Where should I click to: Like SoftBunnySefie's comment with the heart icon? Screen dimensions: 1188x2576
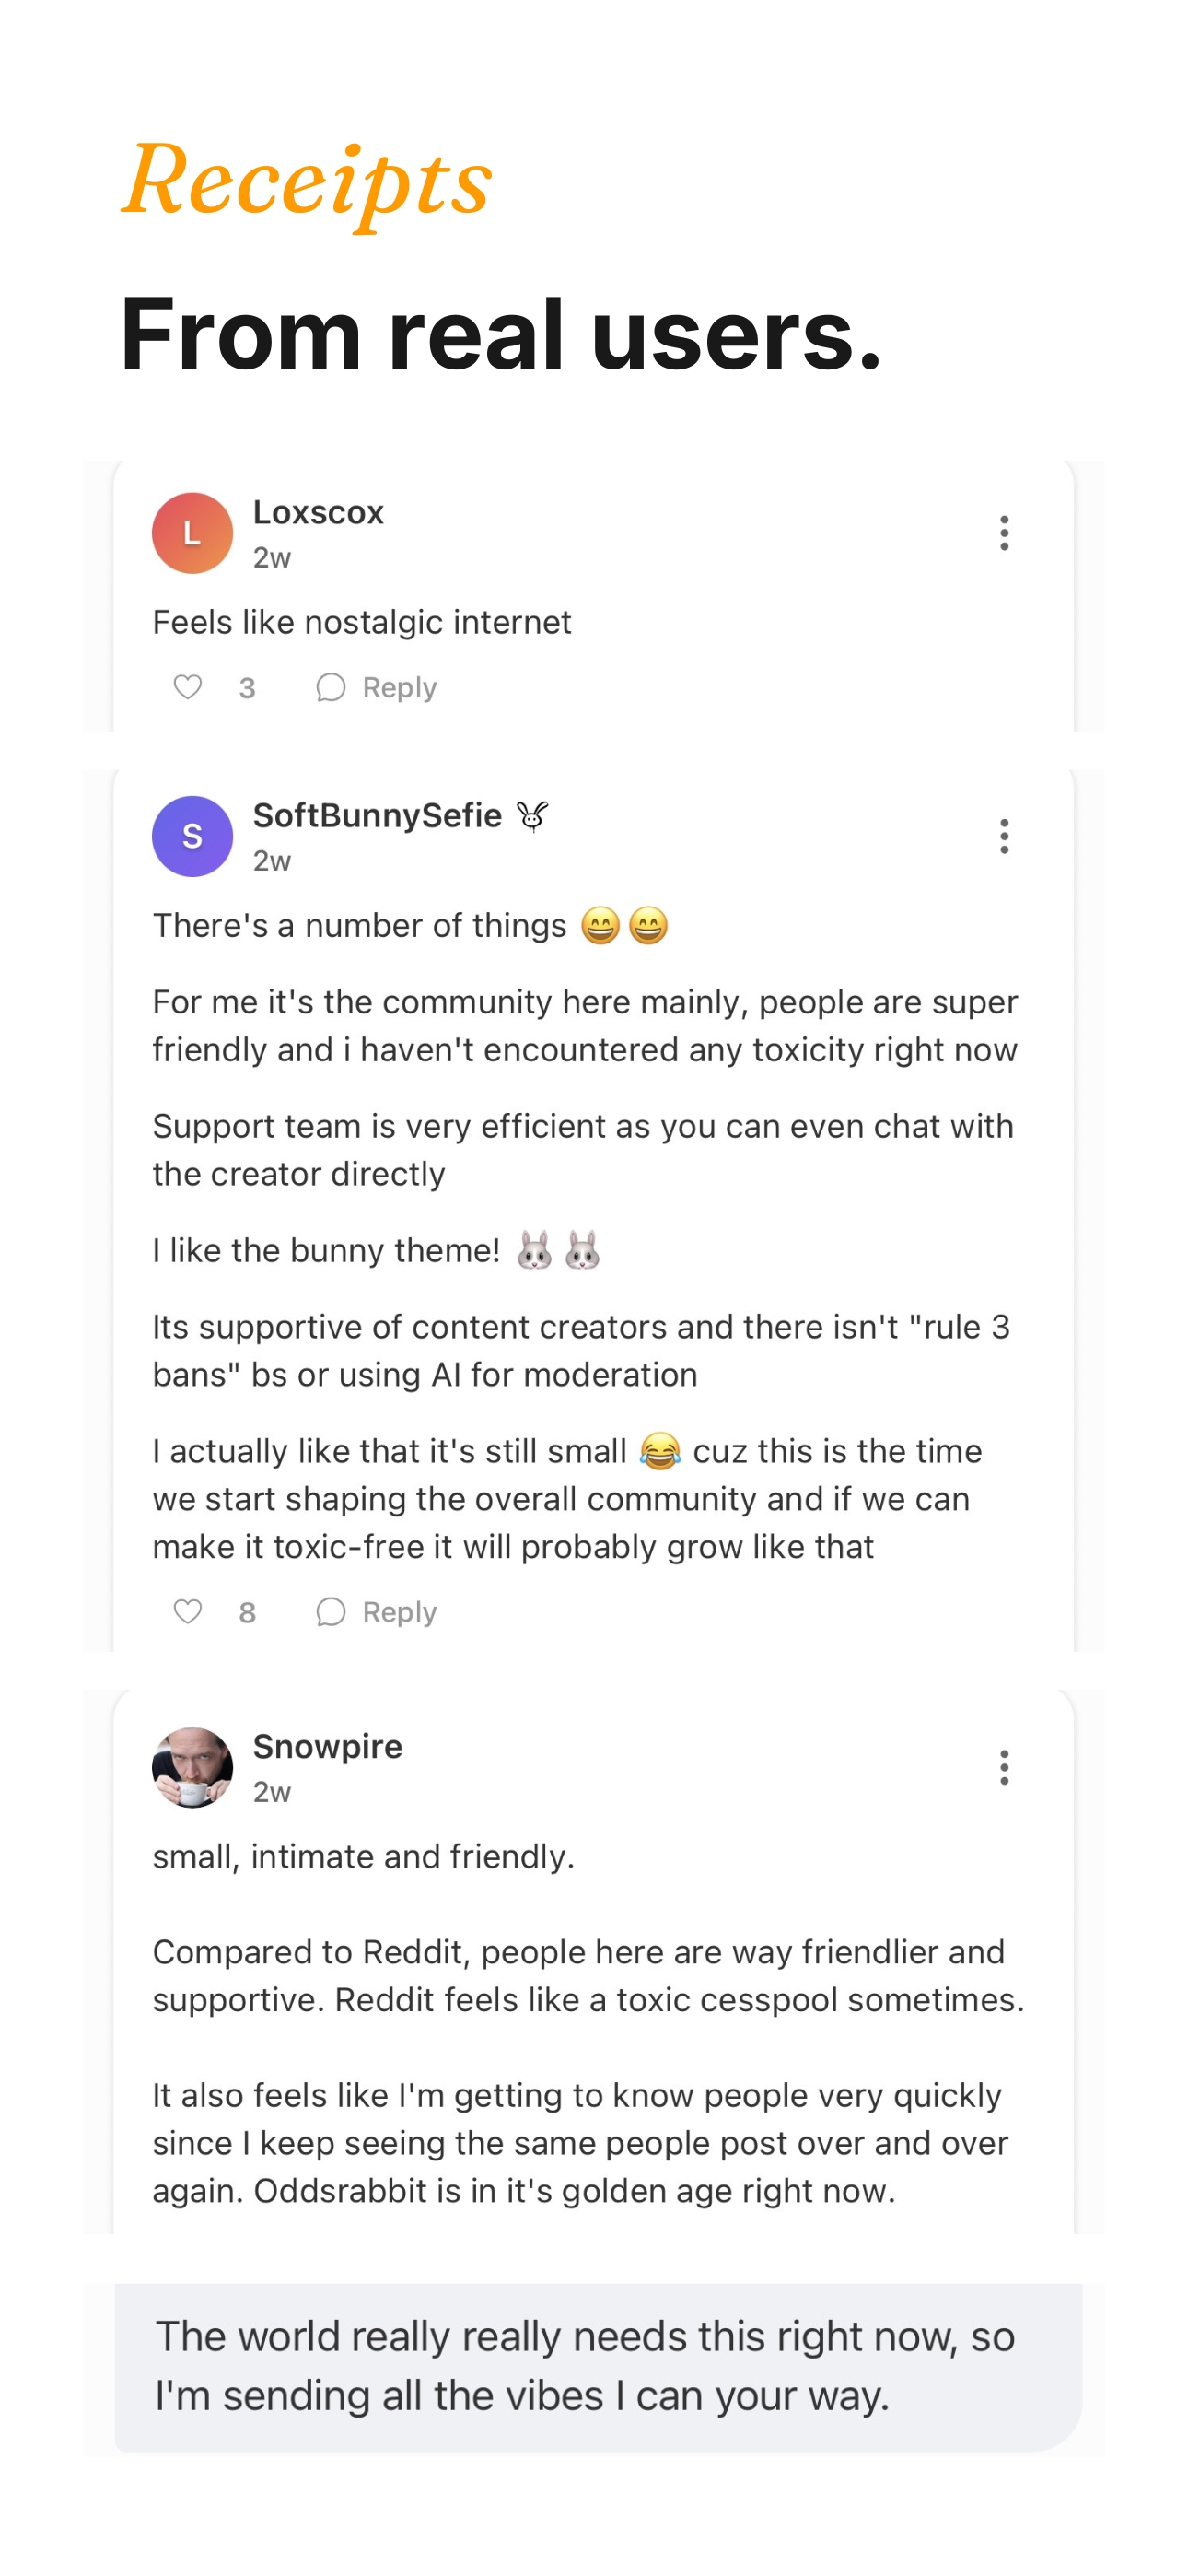pyautogui.click(x=188, y=1611)
